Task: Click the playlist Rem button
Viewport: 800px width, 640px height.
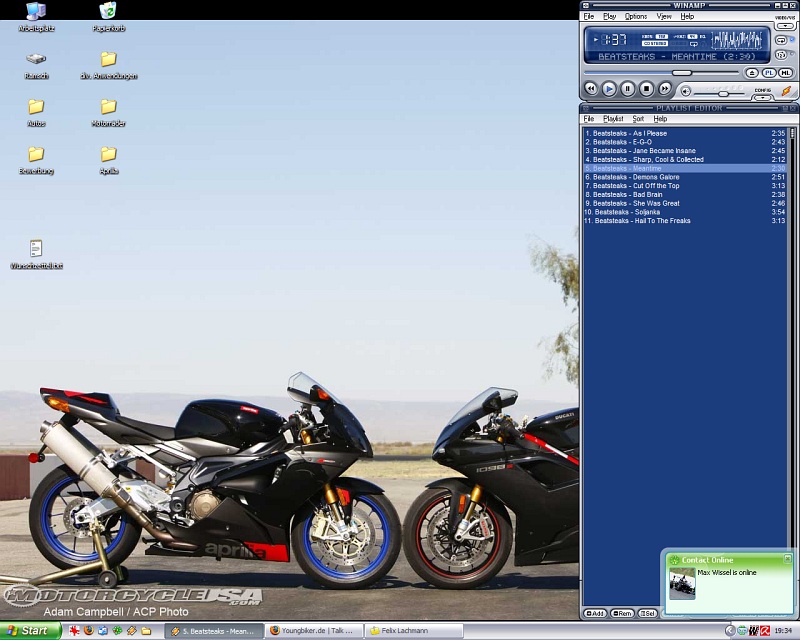Action: [x=622, y=613]
